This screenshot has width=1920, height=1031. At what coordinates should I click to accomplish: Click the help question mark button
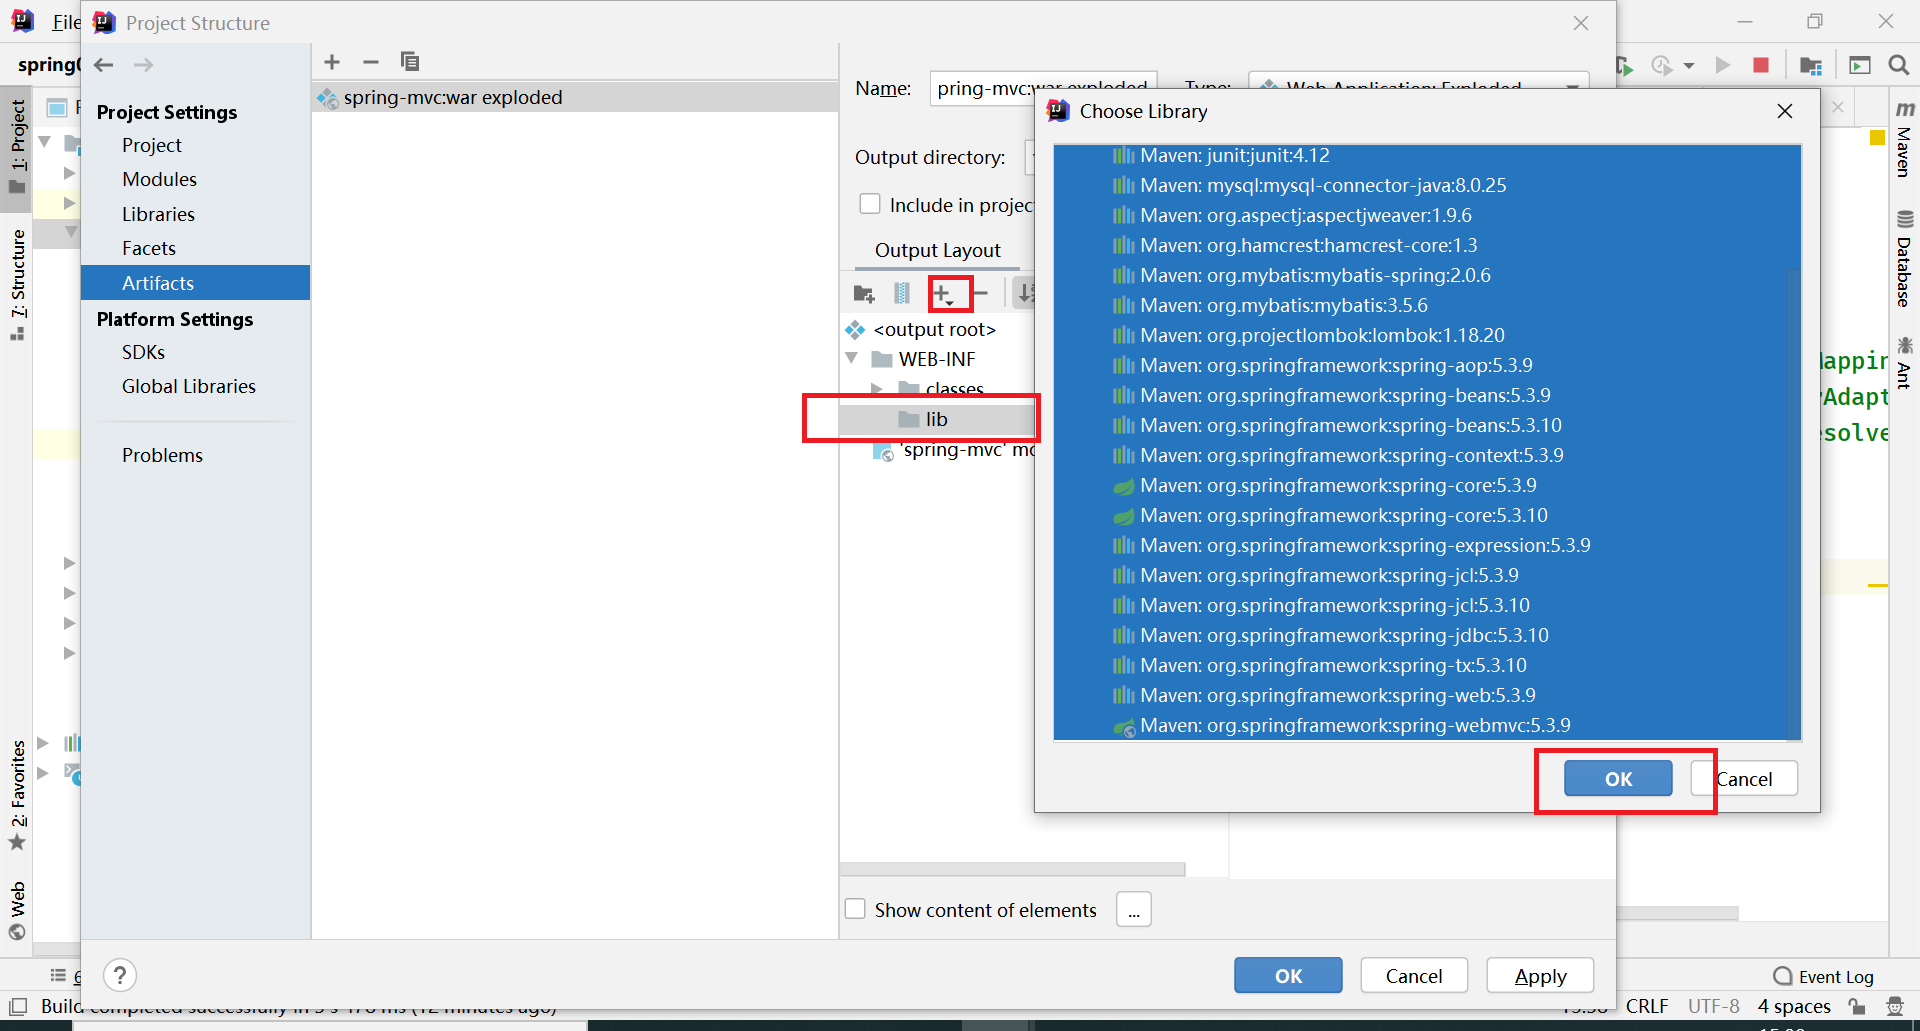120,975
